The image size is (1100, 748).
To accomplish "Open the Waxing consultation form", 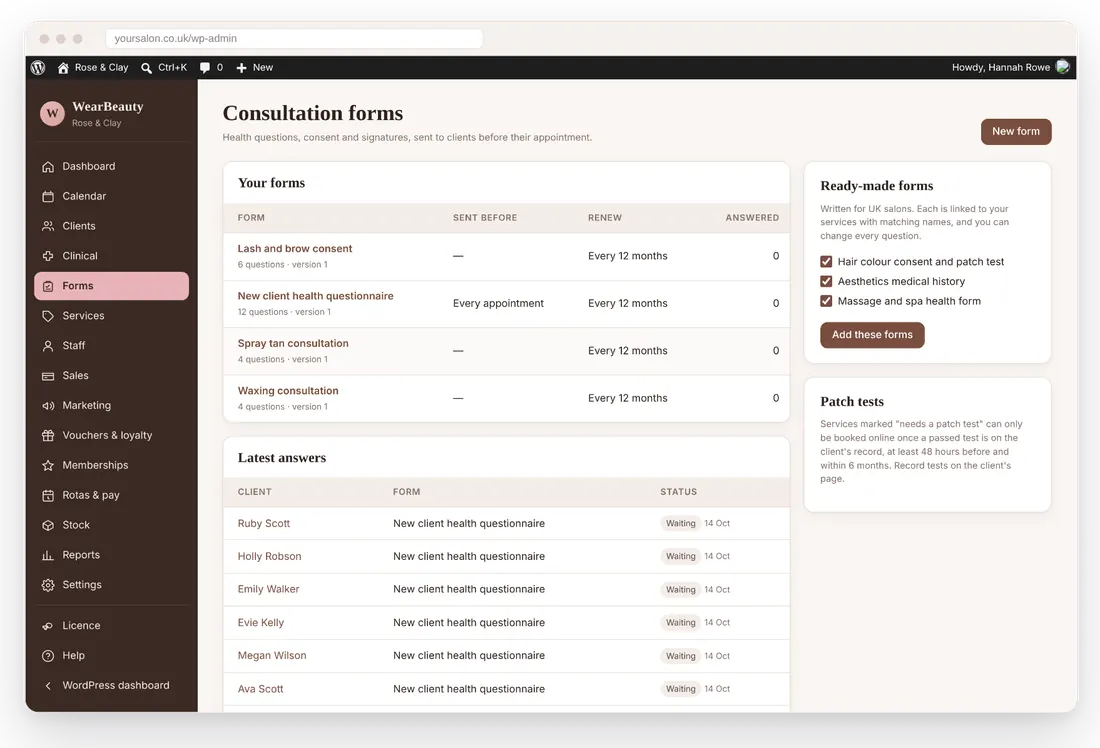I will click(x=288, y=391).
